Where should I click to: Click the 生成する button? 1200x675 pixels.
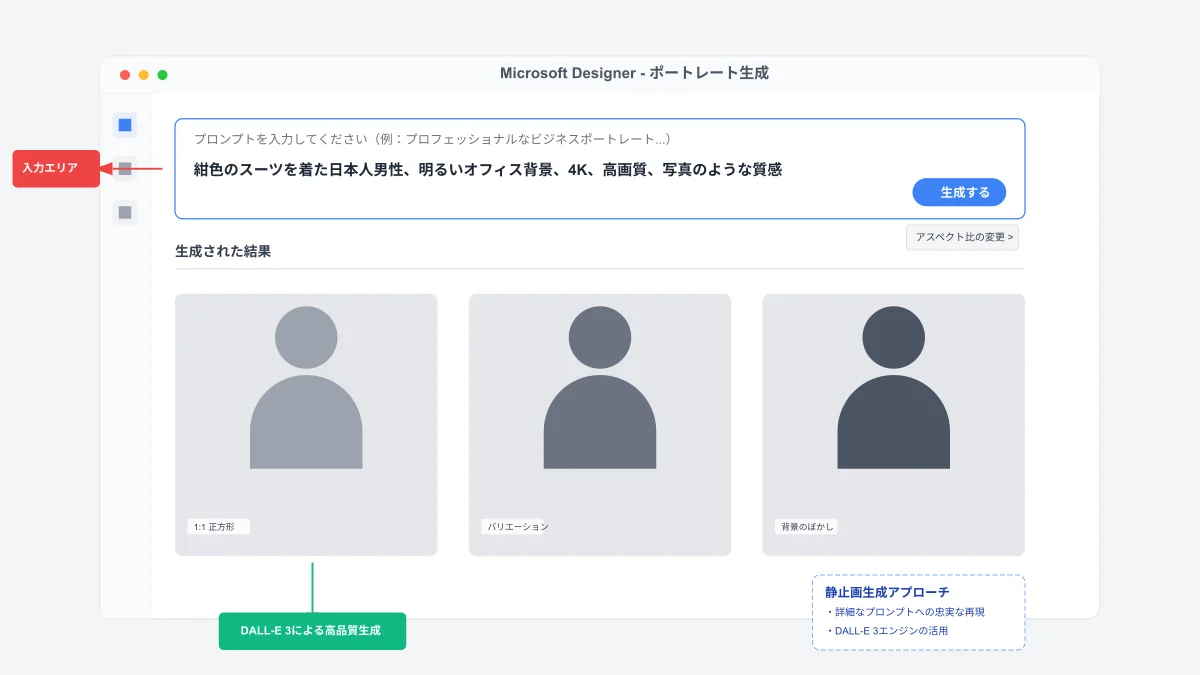point(959,192)
